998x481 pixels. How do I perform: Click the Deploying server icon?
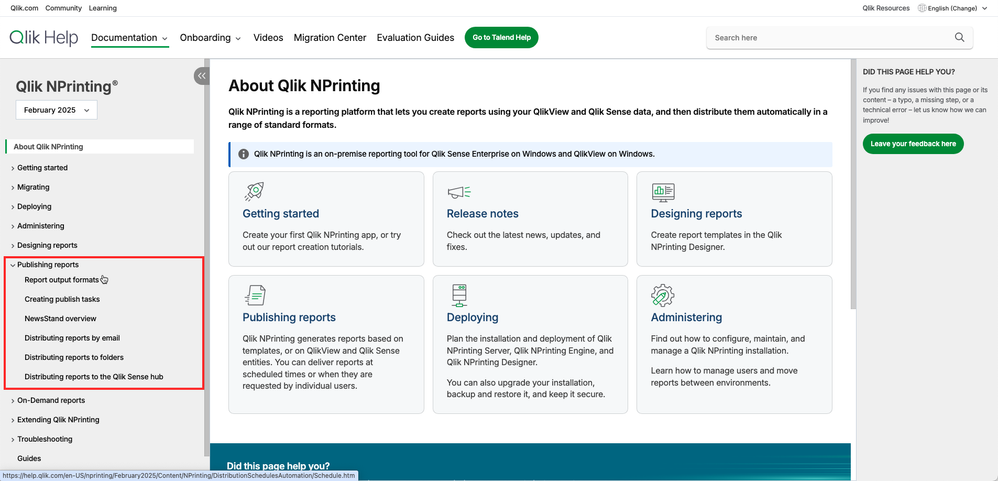click(459, 295)
